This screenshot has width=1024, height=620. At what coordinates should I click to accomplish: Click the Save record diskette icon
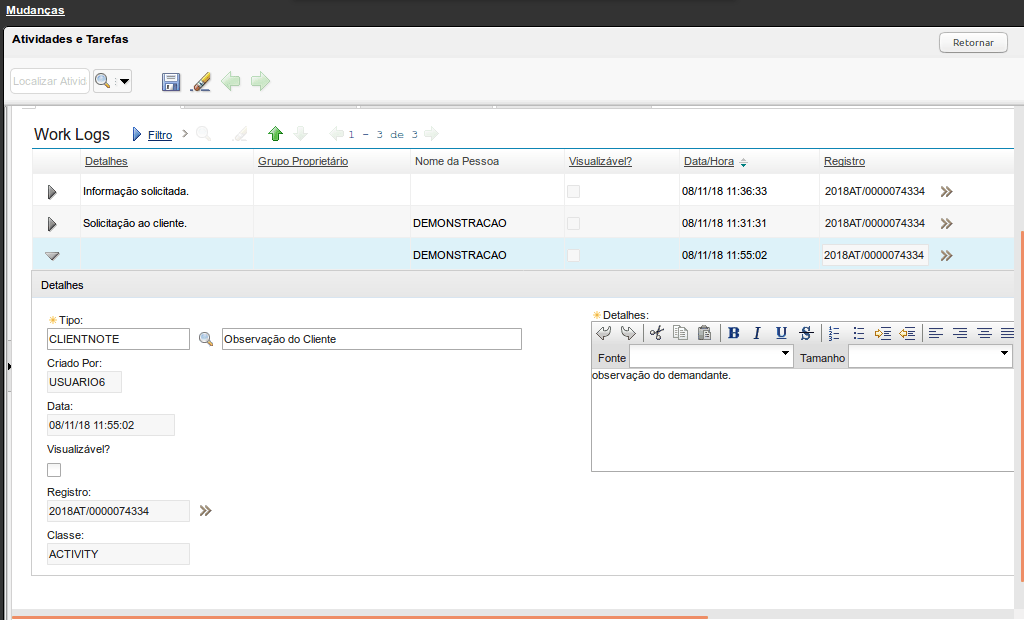[171, 82]
